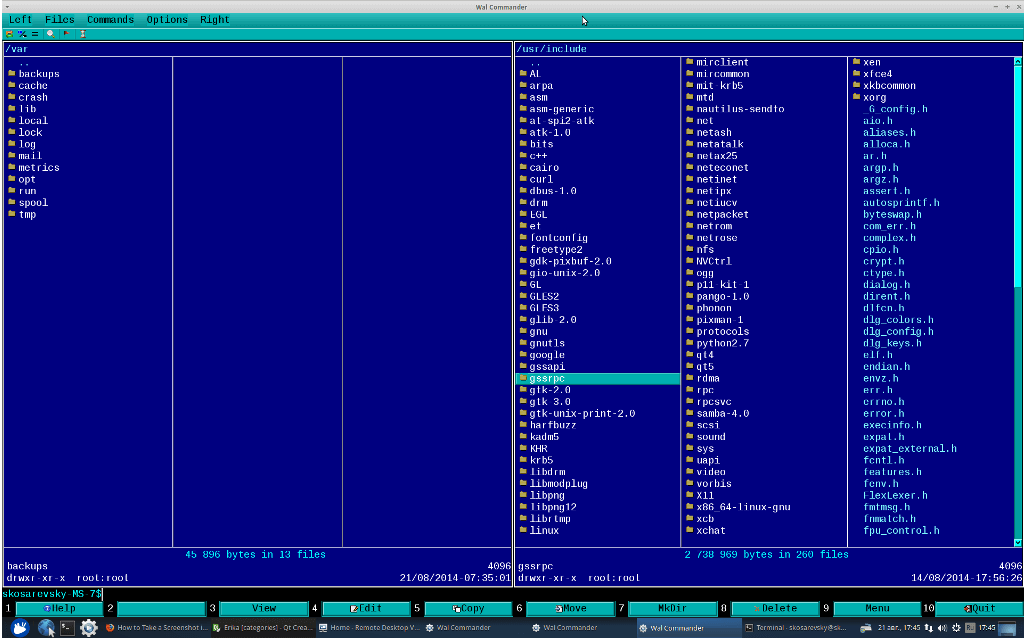
Task: Click the orange refresh icon in the toolbar
Action: [9, 33]
